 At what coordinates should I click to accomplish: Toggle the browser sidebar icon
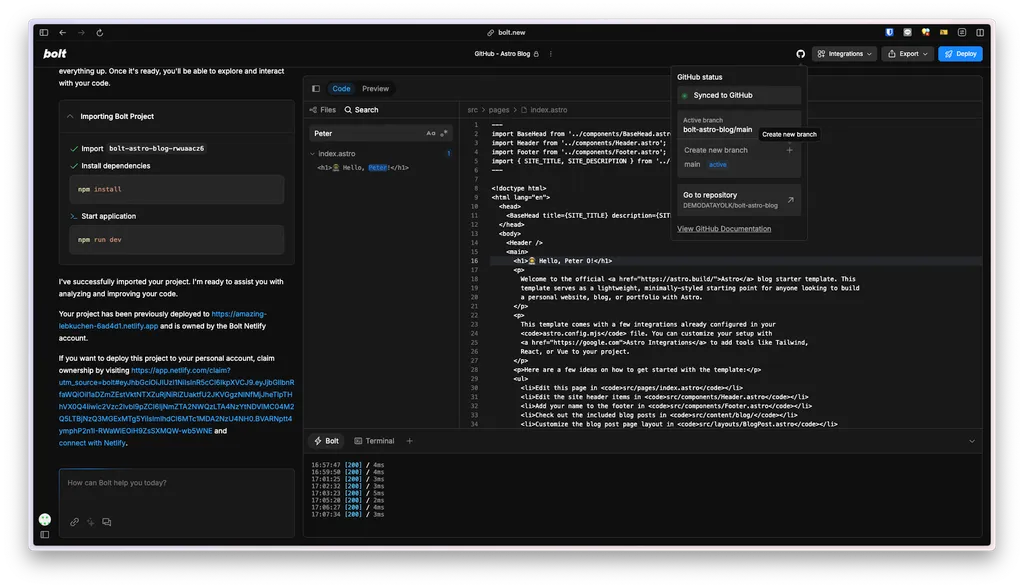click(x=44, y=33)
